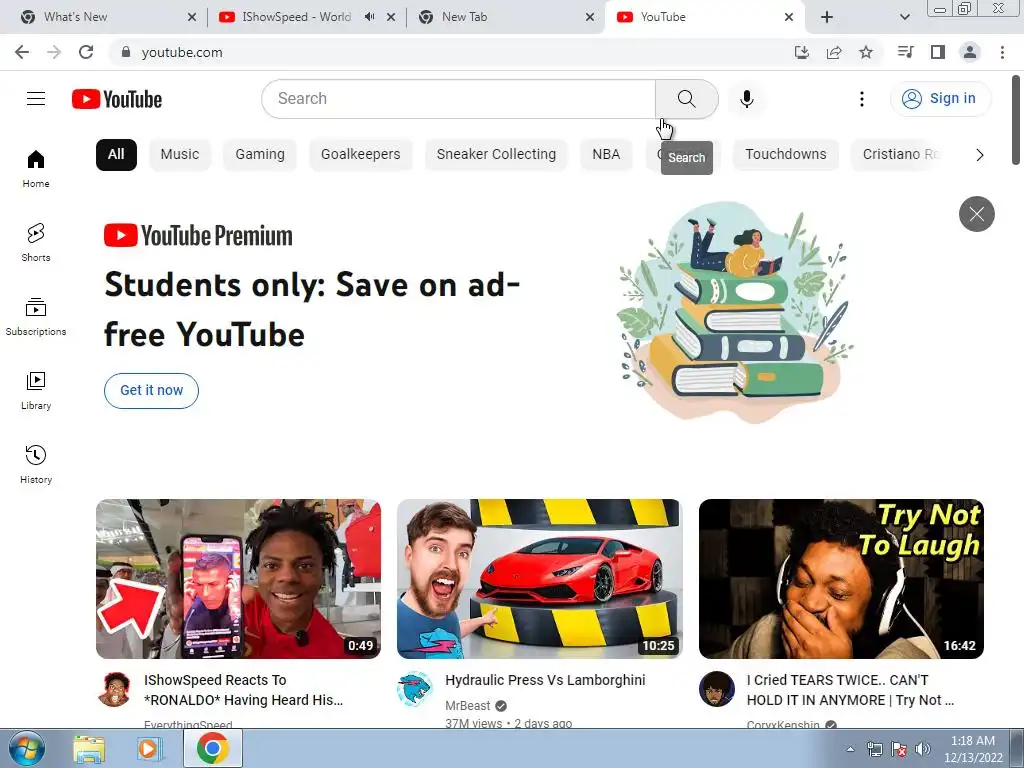Reload the page
This screenshot has height=768, width=1024.
(86, 52)
